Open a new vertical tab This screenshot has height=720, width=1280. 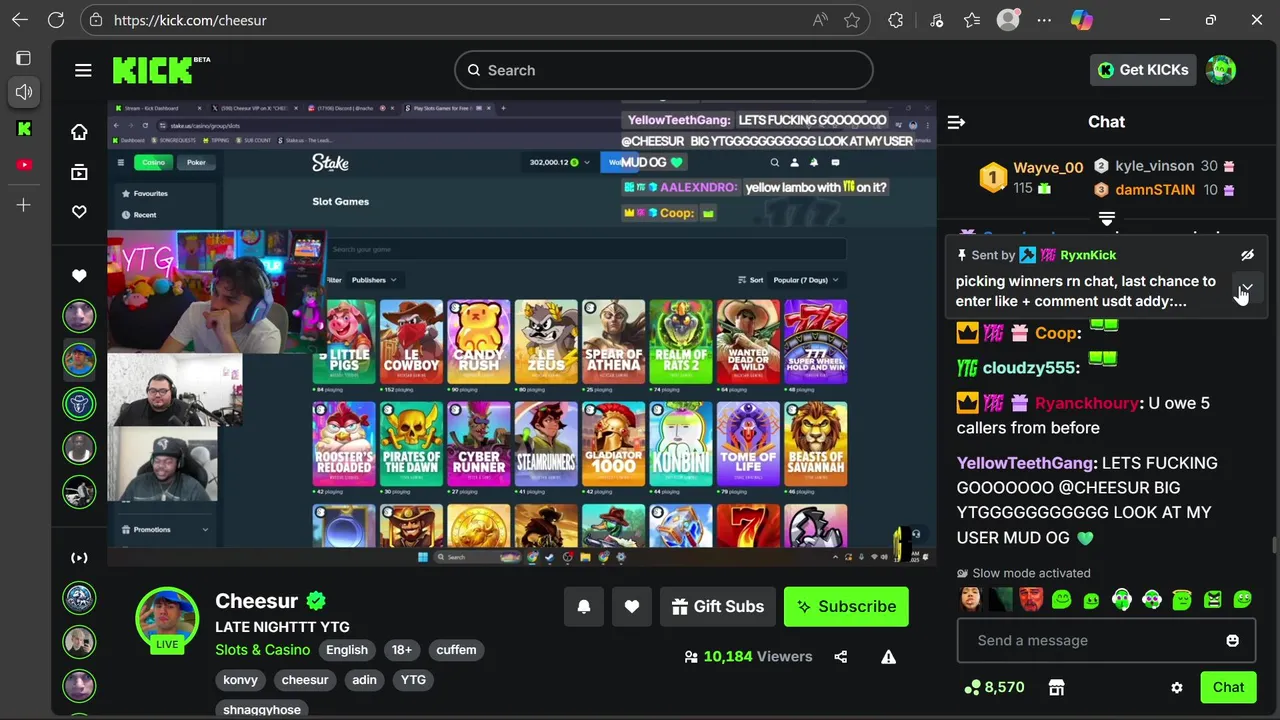pos(25,205)
